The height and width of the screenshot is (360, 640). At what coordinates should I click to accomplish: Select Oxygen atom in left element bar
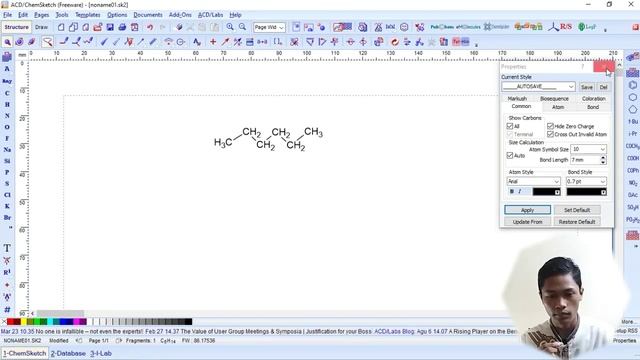(7, 127)
